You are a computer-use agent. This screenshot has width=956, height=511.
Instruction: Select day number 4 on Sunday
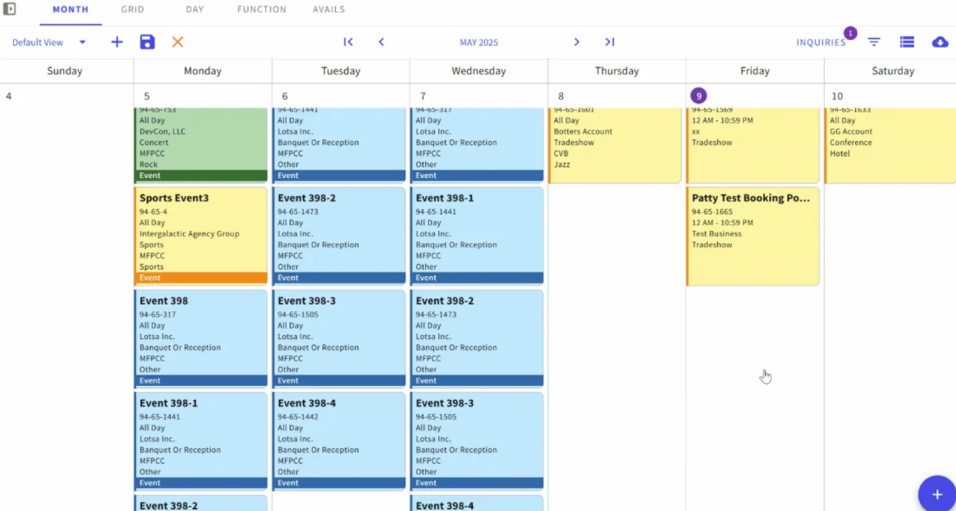(x=9, y=96)
